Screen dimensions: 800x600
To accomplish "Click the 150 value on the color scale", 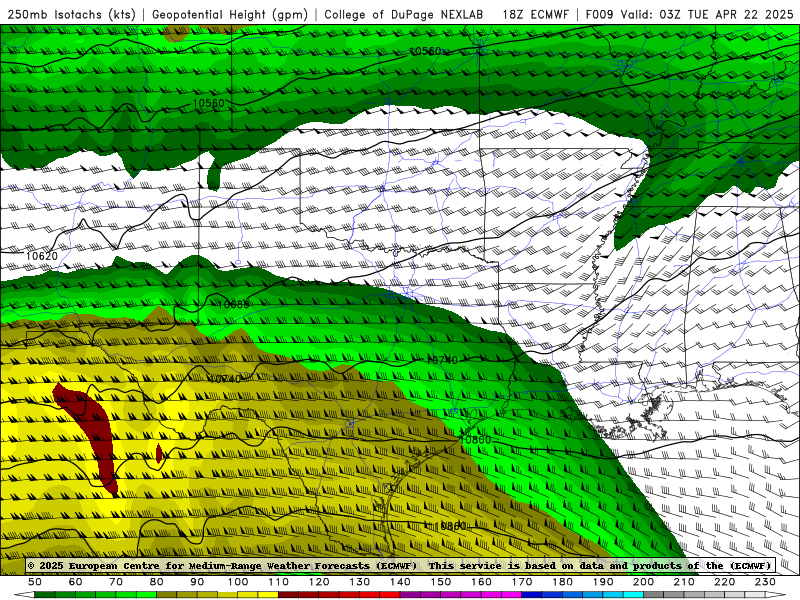I will pyautogui.click(x=440, y=582).
